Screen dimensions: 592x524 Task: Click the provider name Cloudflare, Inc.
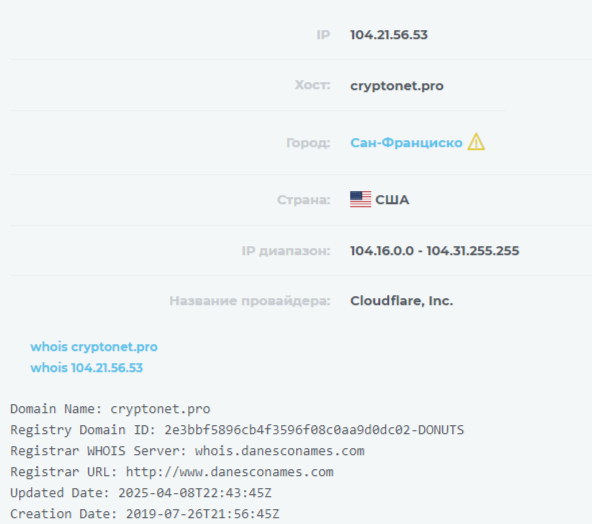(401, 301)
